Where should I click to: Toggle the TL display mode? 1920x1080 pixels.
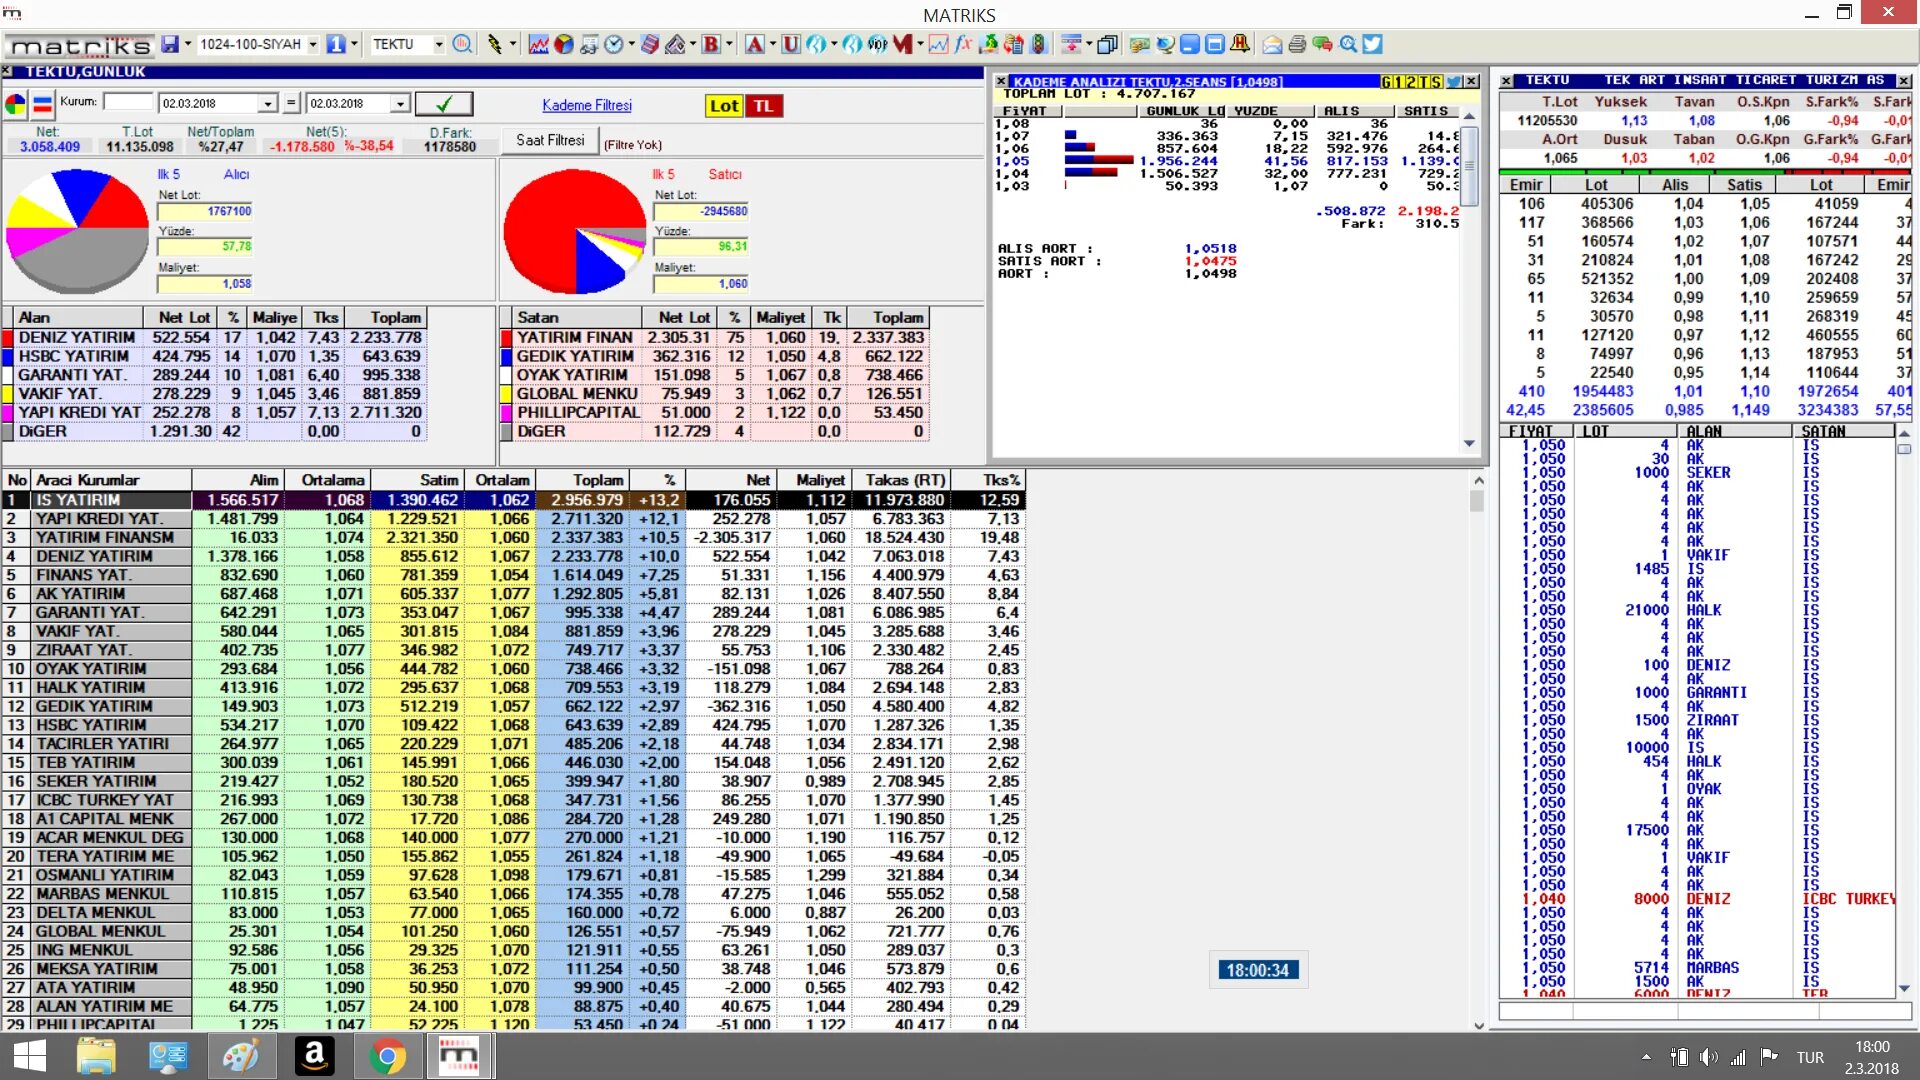(x=764, y=106)
